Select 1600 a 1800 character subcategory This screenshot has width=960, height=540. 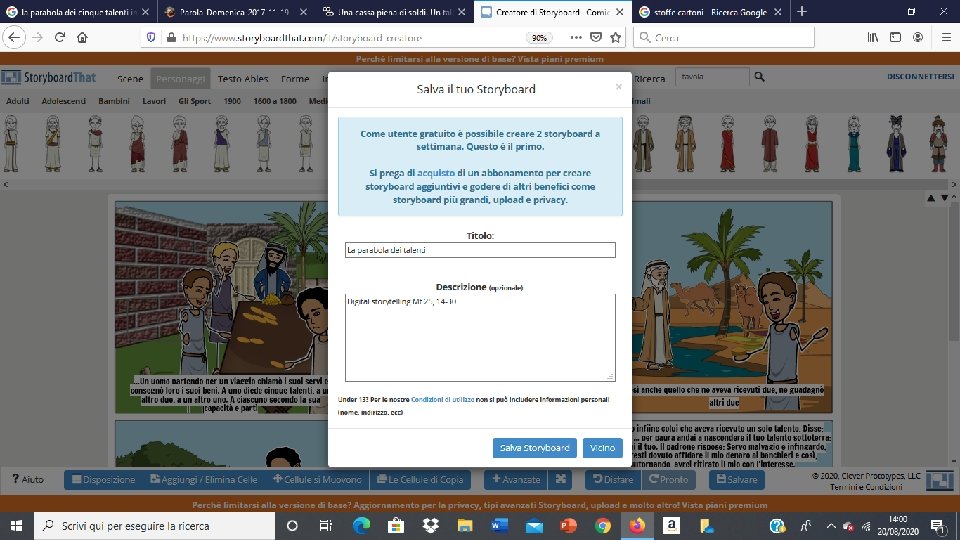point(275,100)
